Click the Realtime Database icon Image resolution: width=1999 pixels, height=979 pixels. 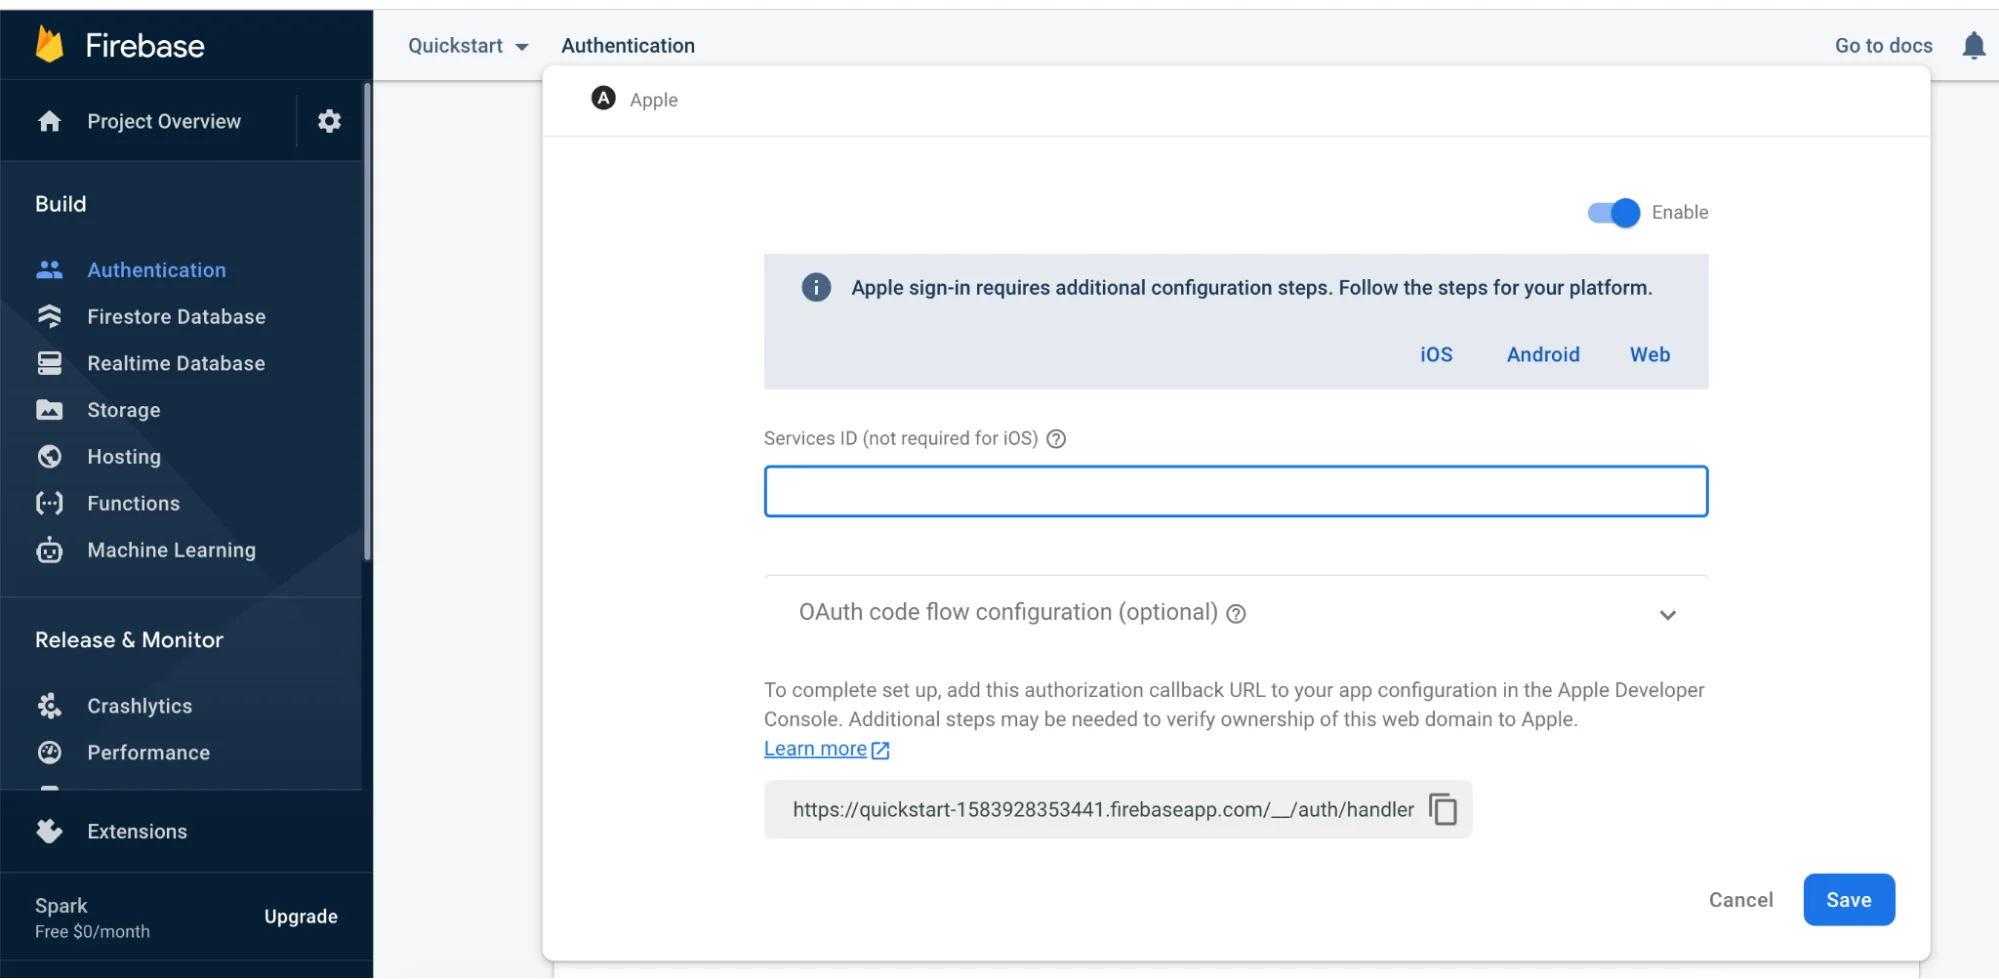coord(49,363)
